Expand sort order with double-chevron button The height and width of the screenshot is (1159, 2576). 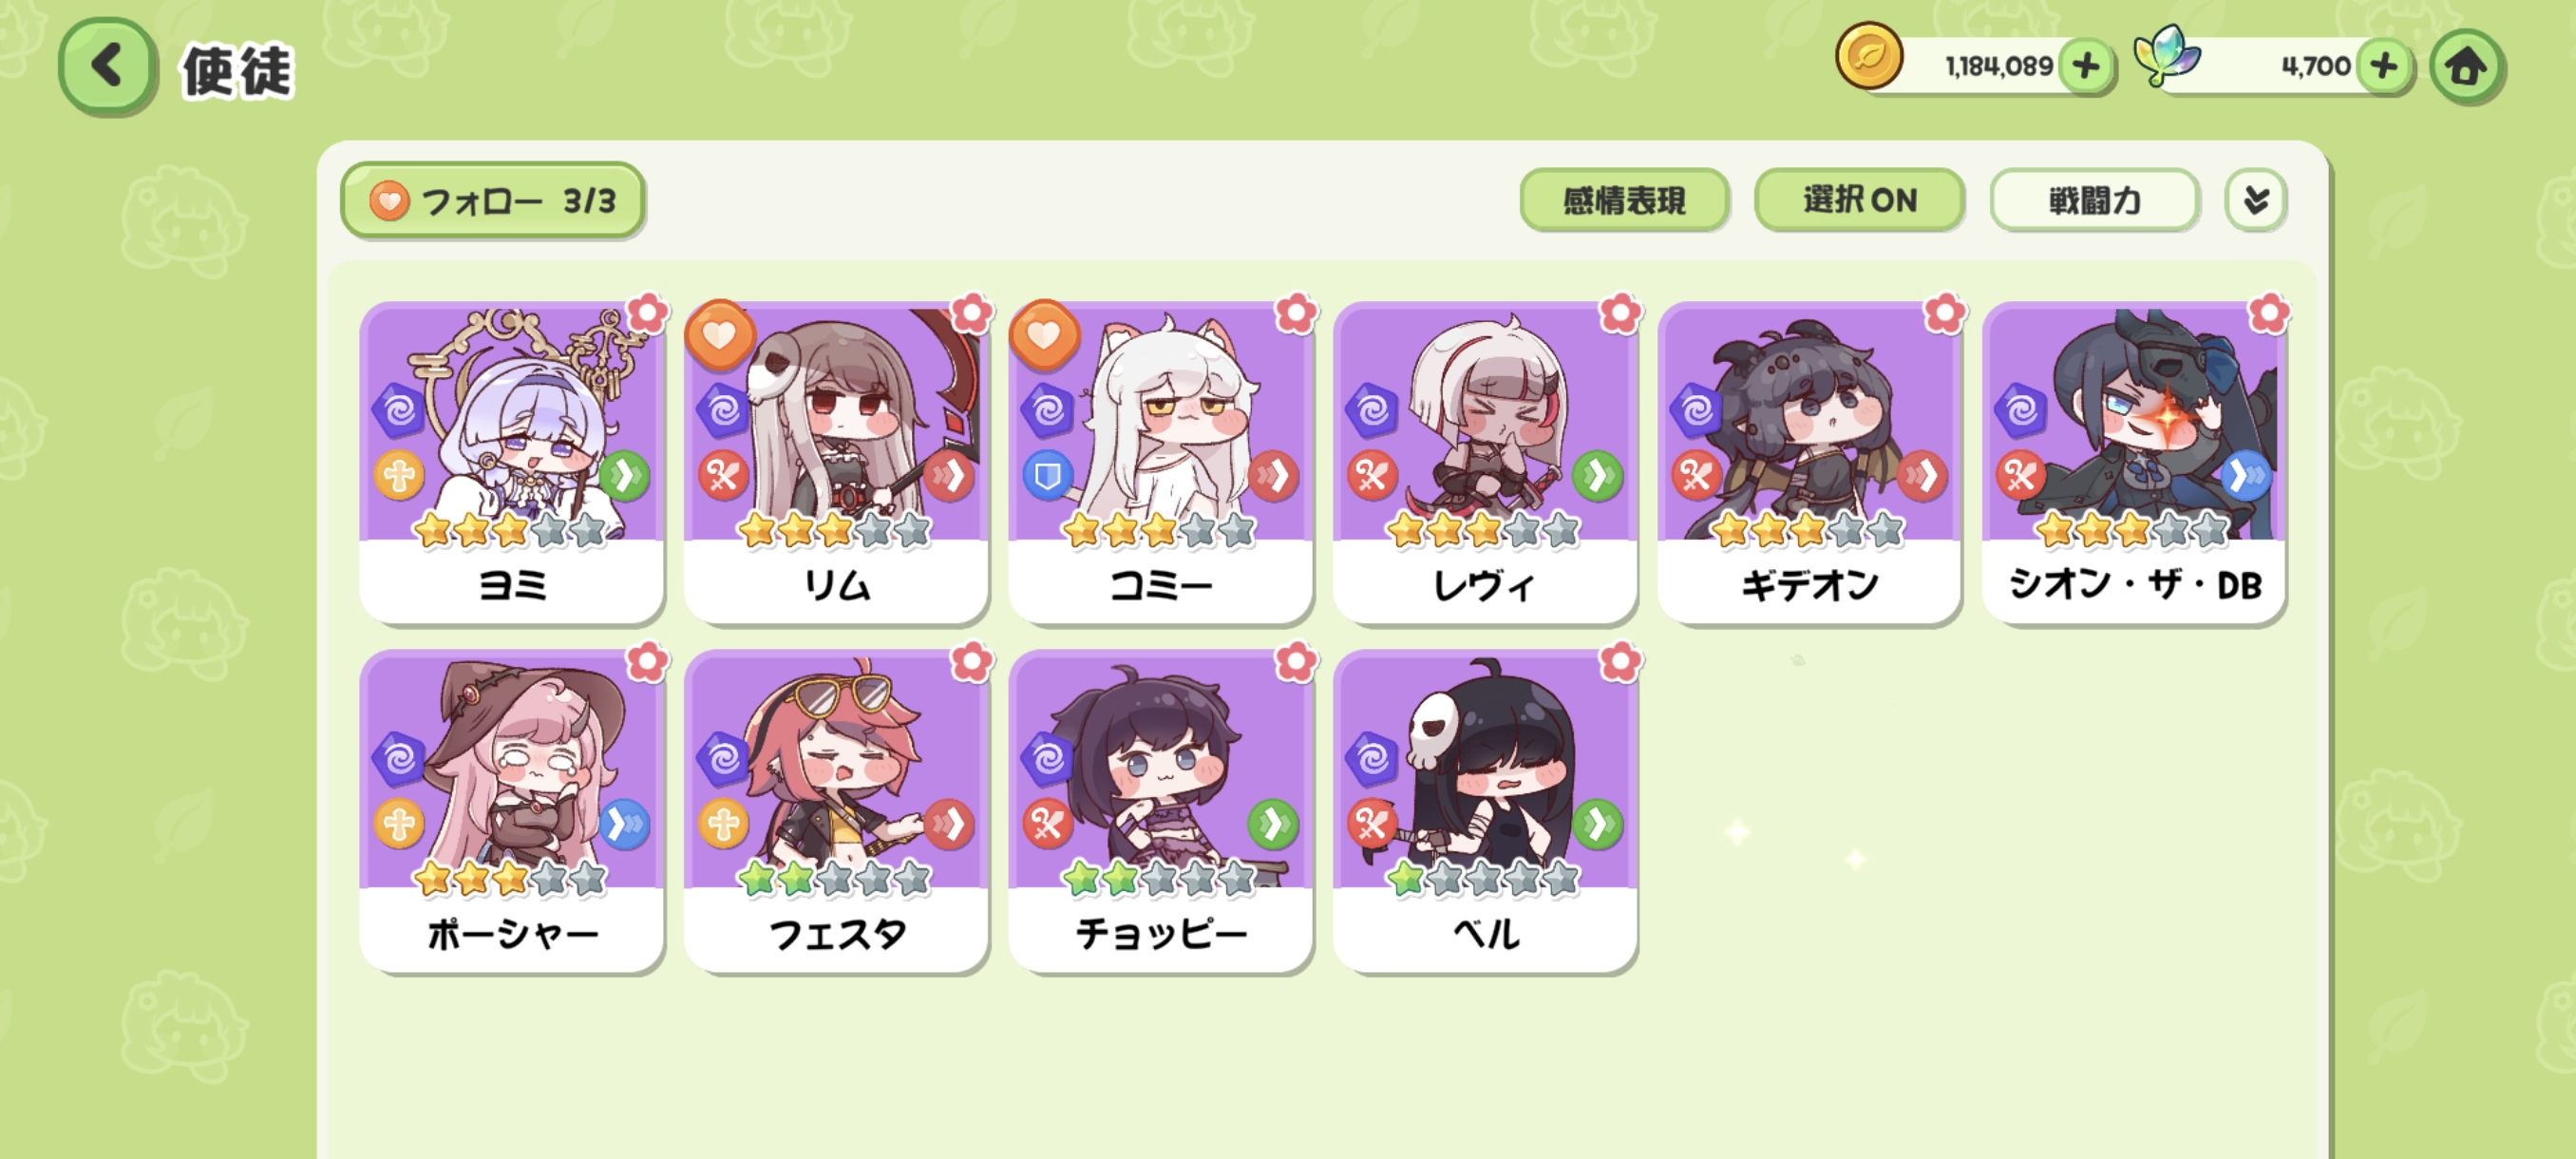pos(2255,200)
